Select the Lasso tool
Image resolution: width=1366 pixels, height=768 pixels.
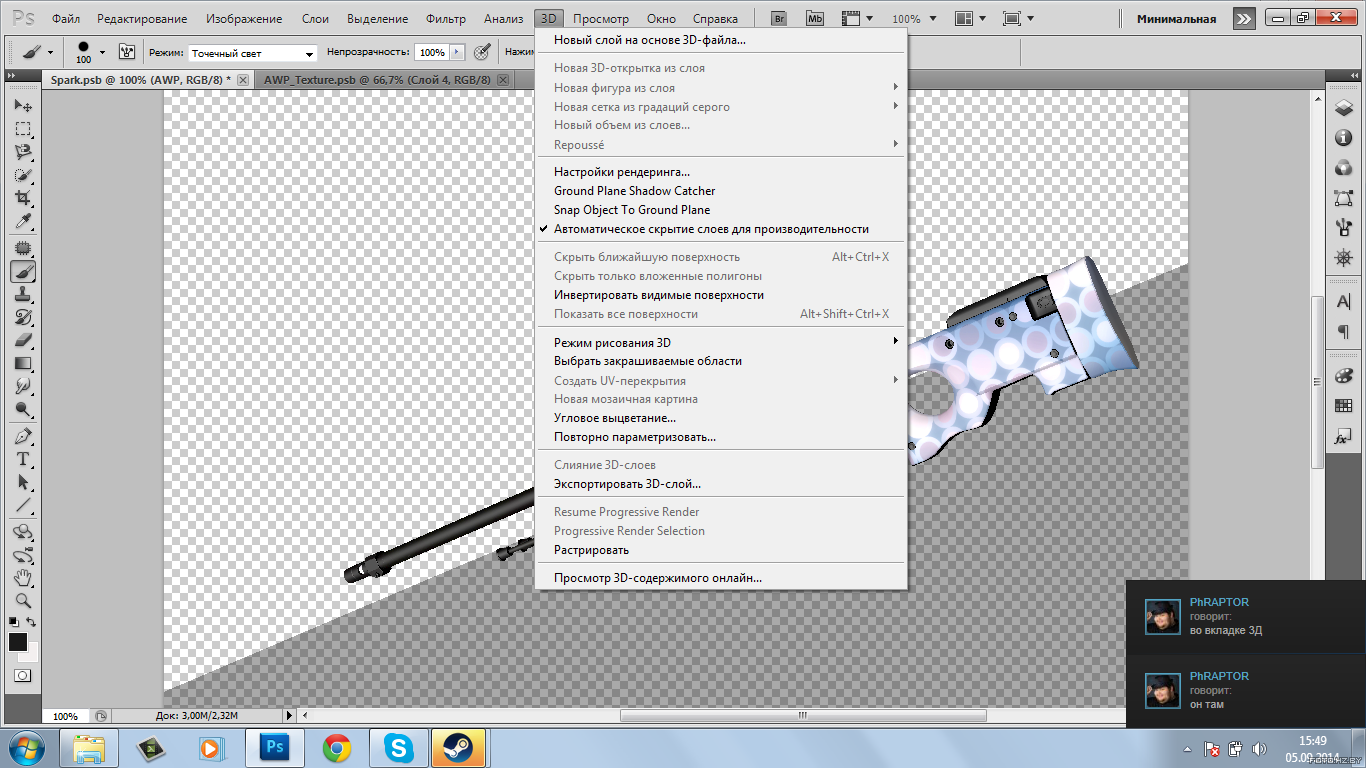tap(23, 152)
